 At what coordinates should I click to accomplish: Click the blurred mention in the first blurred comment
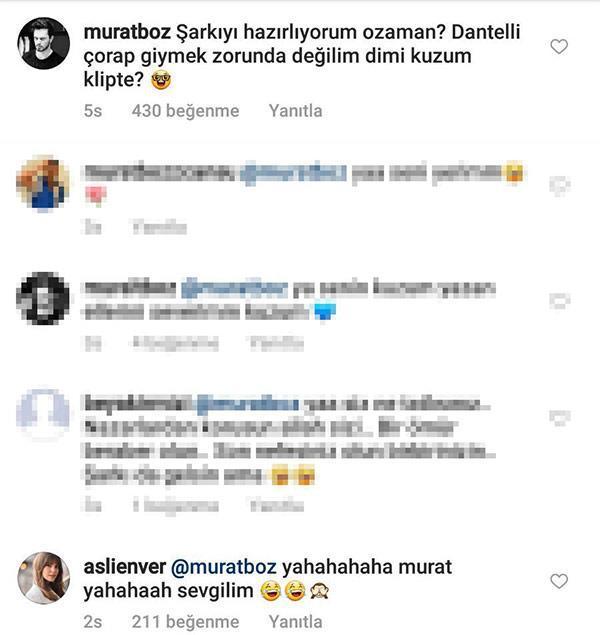294,173
